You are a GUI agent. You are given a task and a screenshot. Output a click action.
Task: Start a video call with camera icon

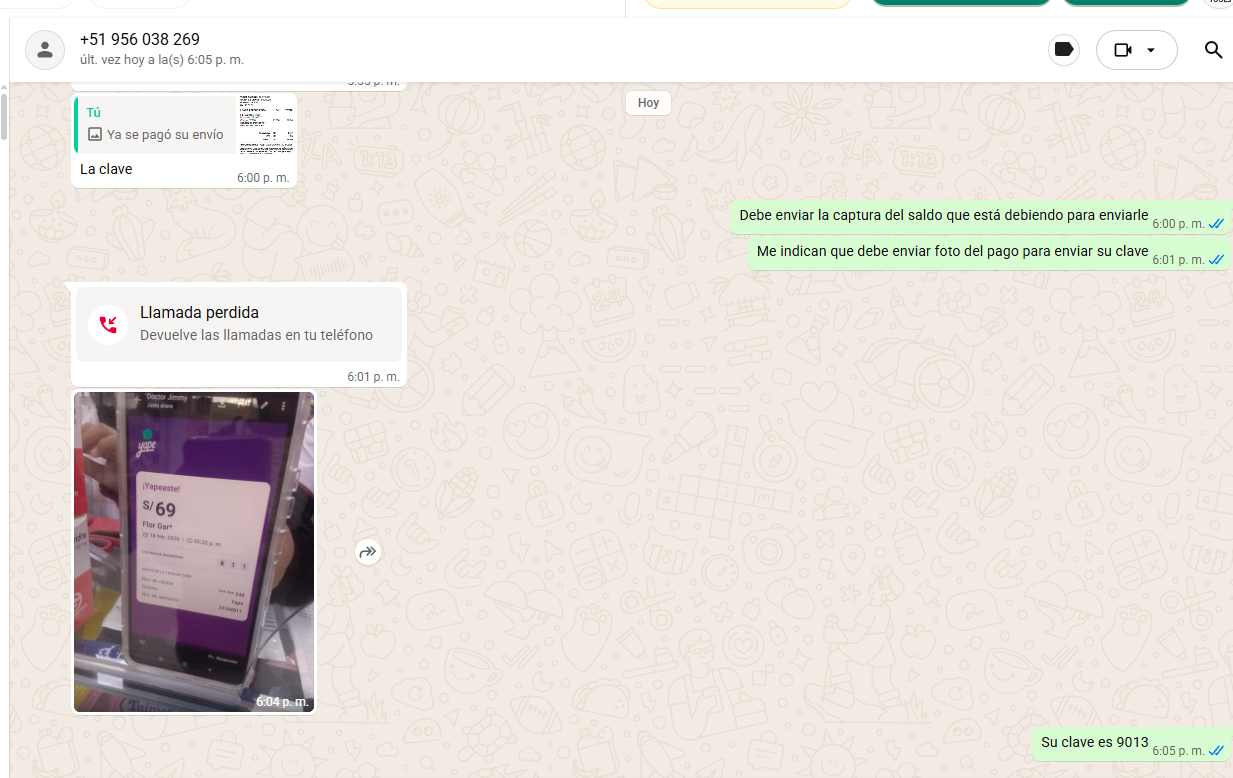(x=1123, y=50)
